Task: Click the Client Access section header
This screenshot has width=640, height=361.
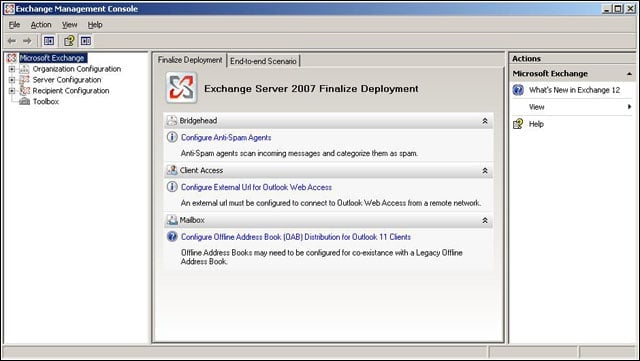Action: click(329, 171)
